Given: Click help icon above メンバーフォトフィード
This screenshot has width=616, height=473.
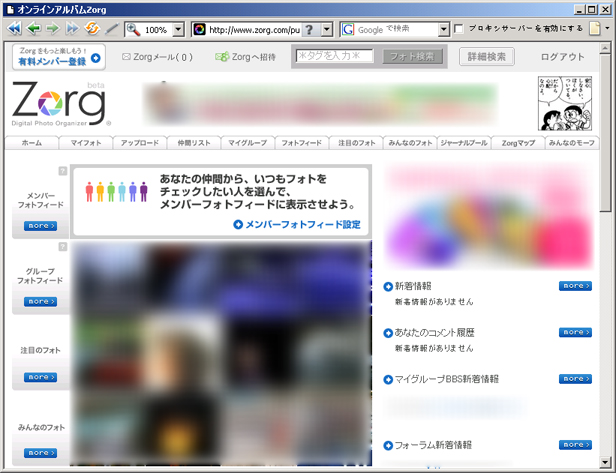Looking at the screenshot, I should (x=63, y=171).
